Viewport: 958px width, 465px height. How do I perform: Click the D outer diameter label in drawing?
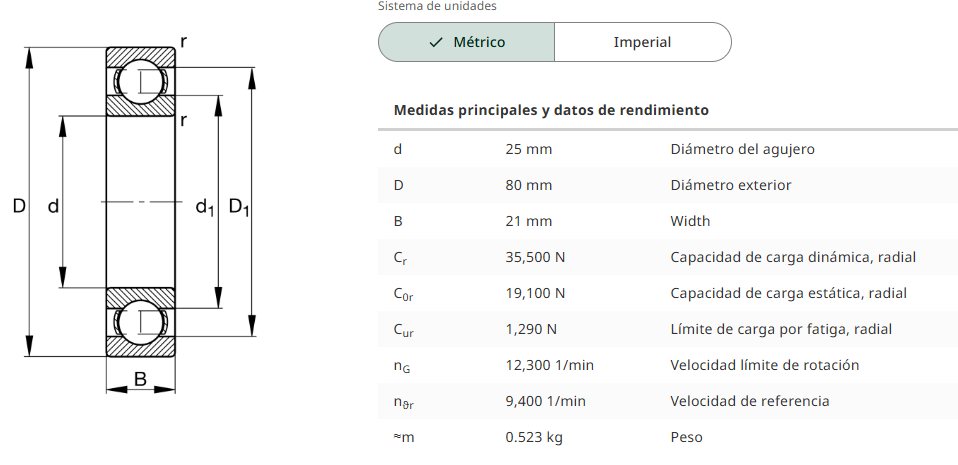pos(20,207)
